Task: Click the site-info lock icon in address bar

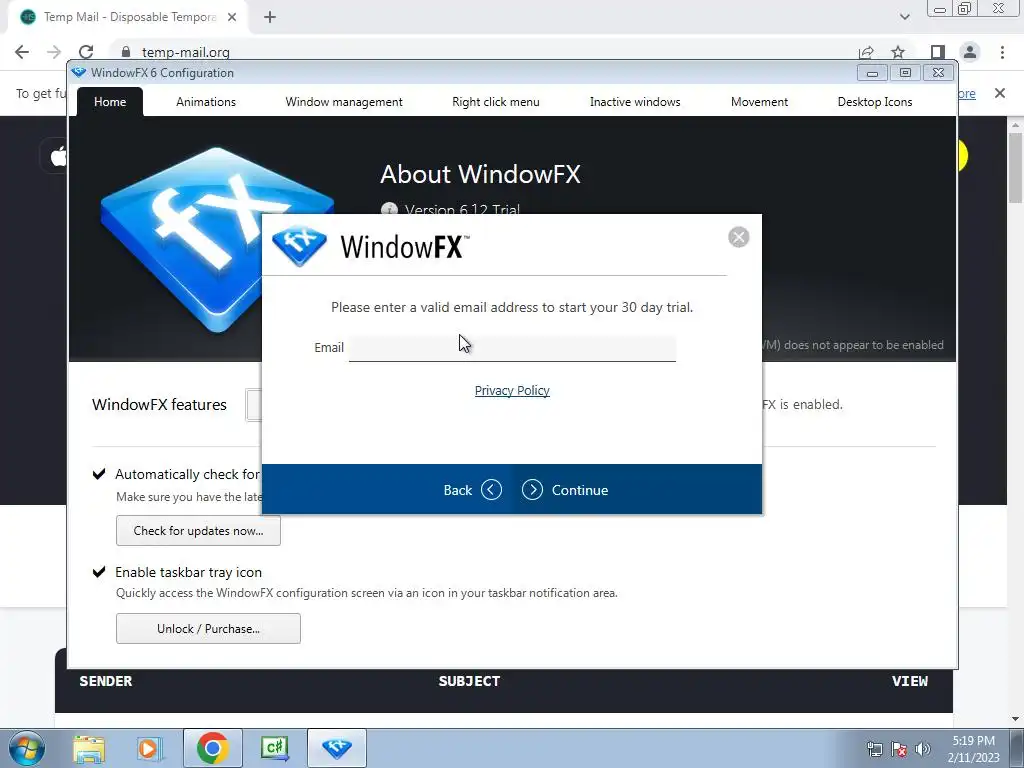Action: pos(126,52)
